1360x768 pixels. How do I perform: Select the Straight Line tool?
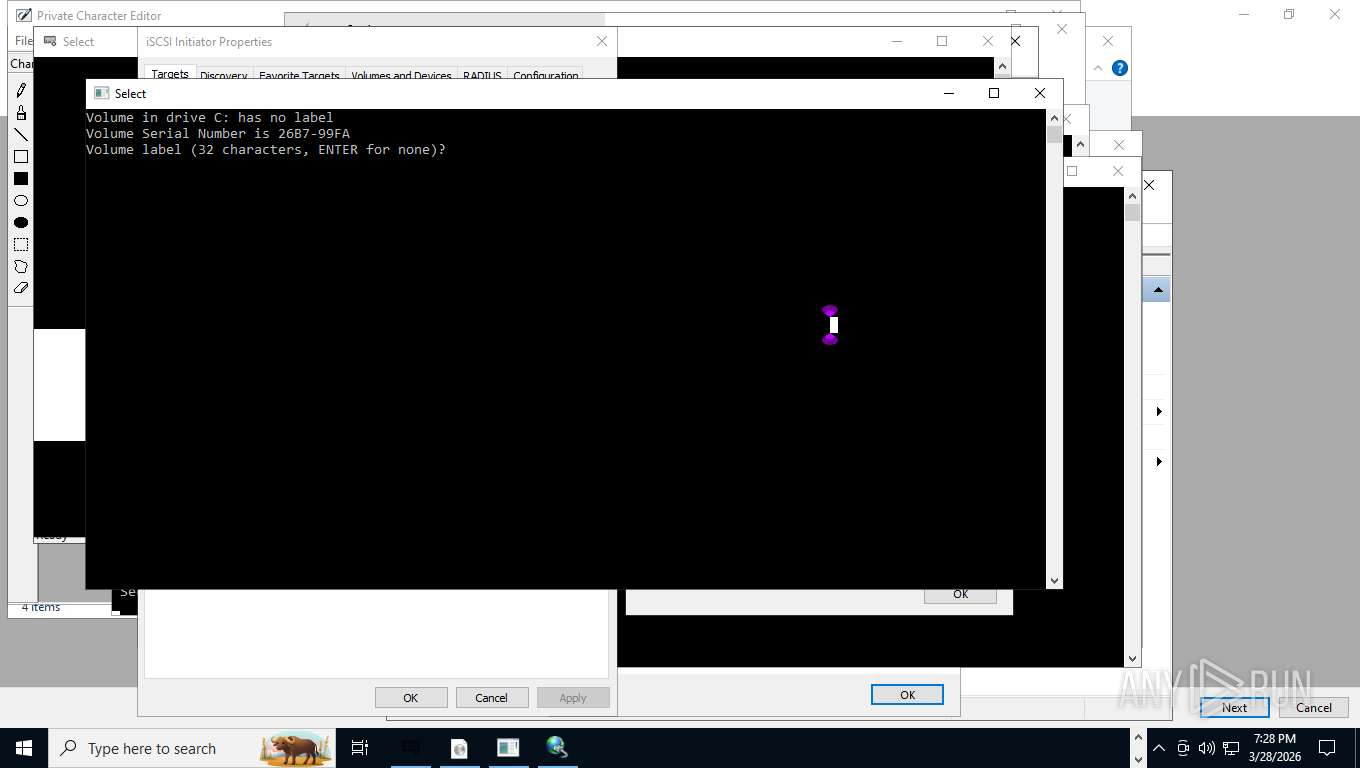coord(21,135)
